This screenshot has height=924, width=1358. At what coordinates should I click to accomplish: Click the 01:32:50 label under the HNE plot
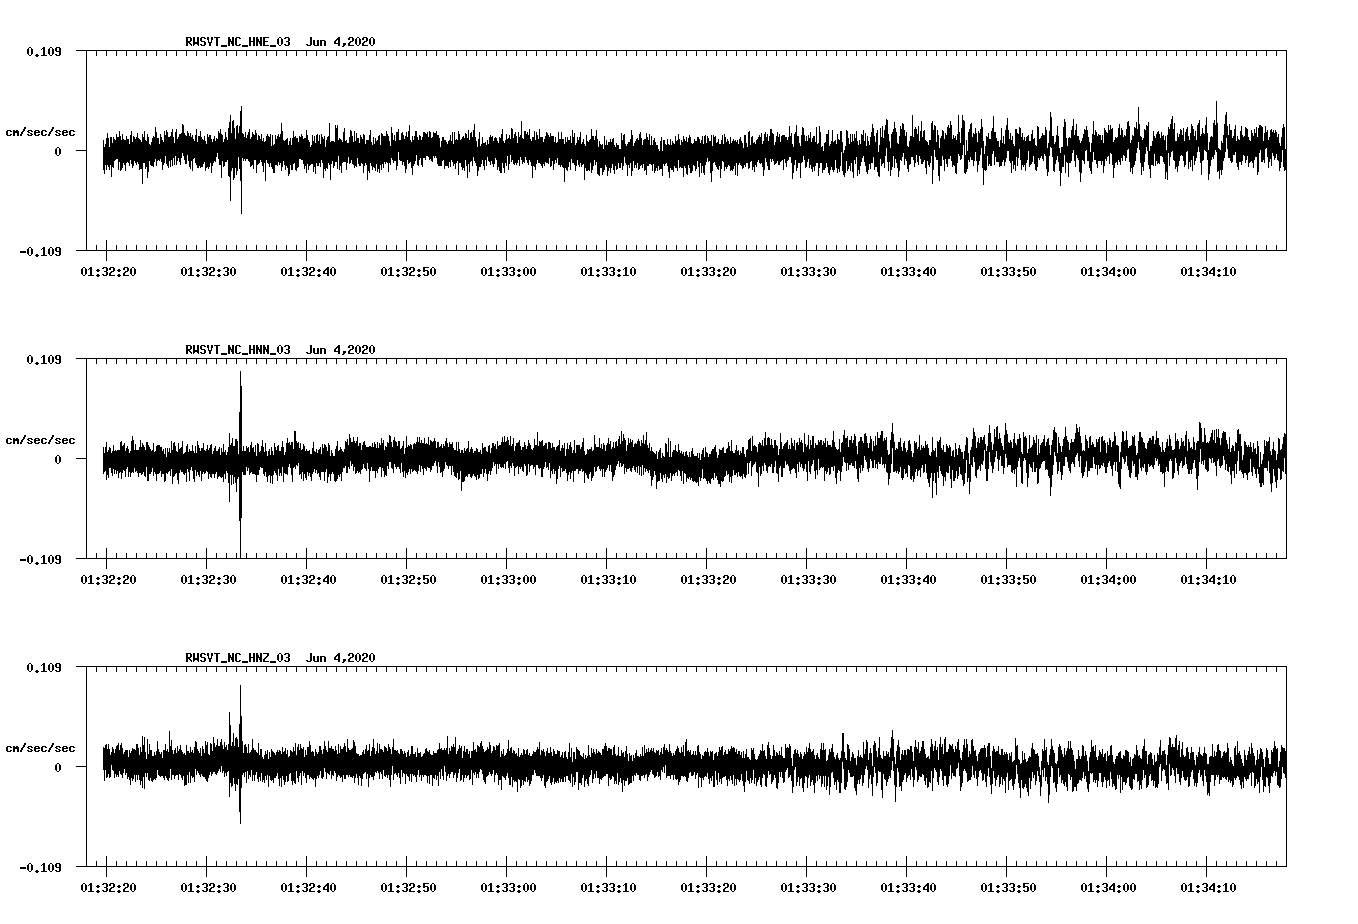pyautogui.click(x=408, y=271)
